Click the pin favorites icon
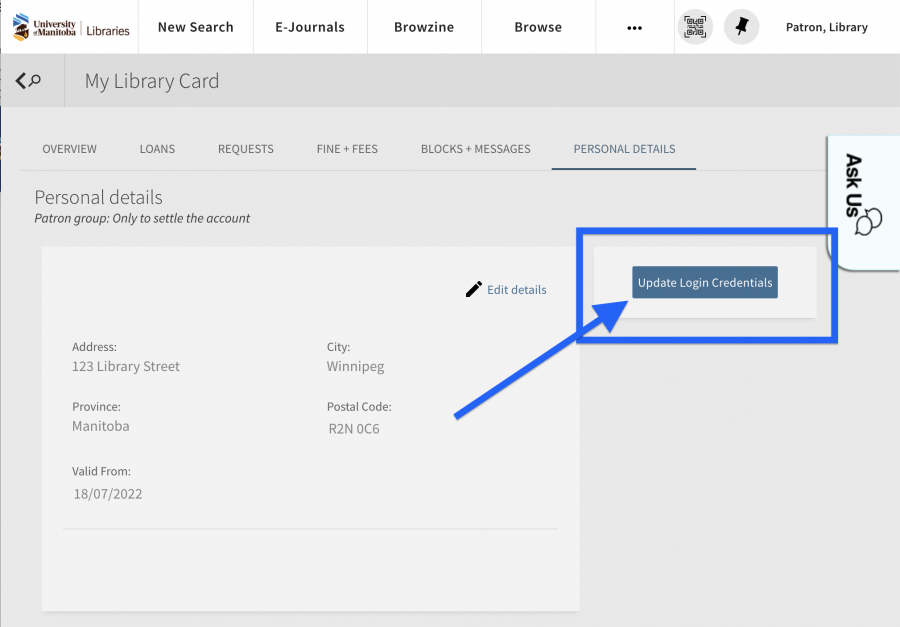The image size is (900, 627). point(741,27)
